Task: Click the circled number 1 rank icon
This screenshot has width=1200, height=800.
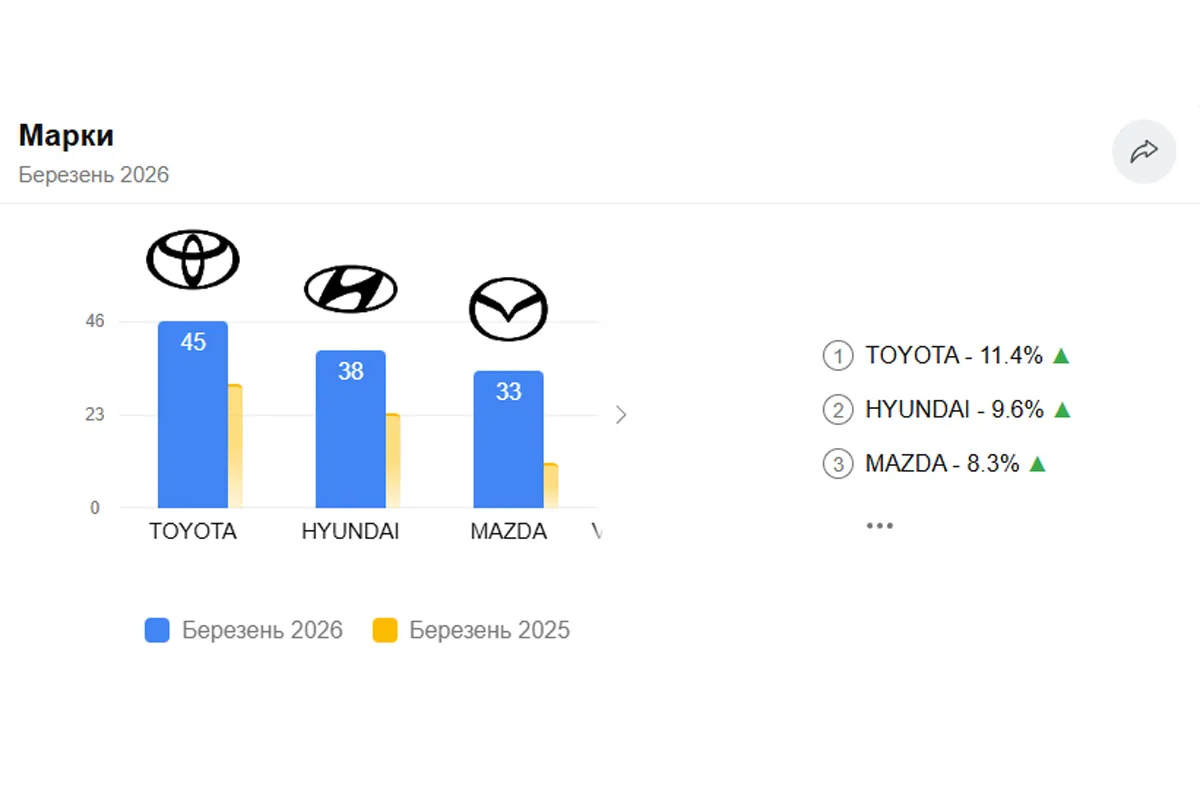Action: tap(837, 356)
